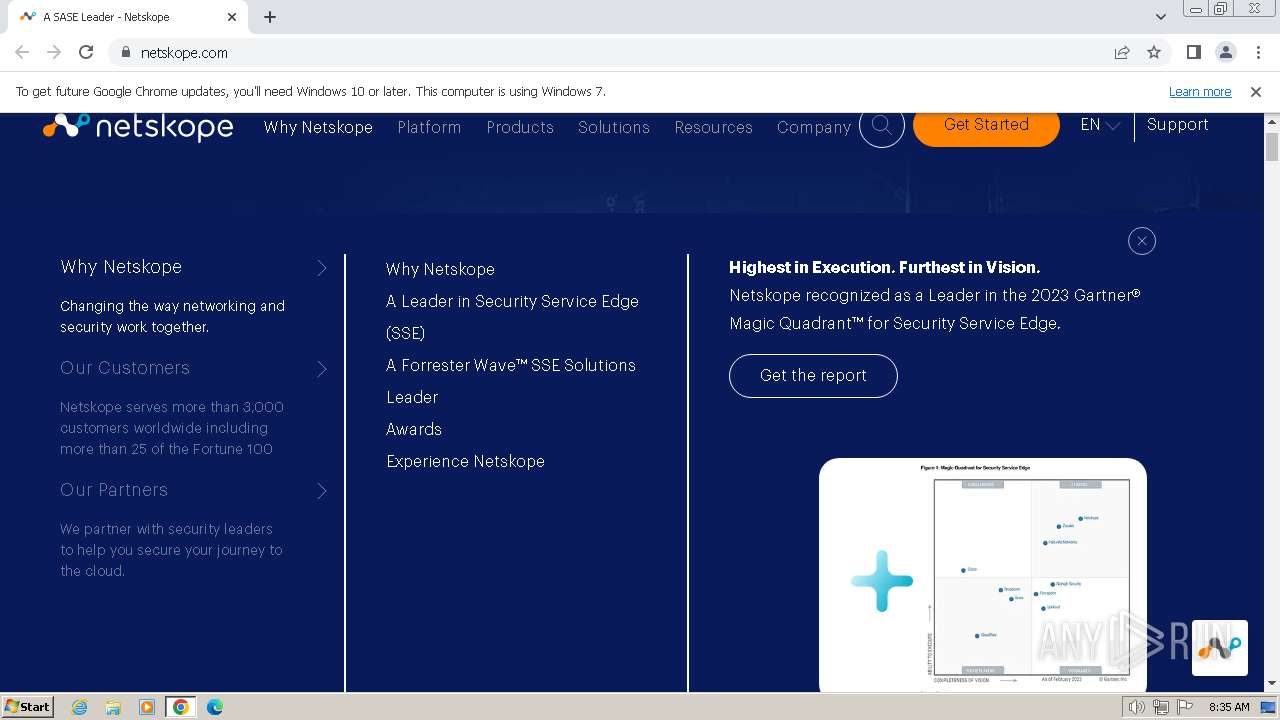Screen dimensions: 1280x720
Task: Click the Netskope logo
Action: (x=138, y=127)
